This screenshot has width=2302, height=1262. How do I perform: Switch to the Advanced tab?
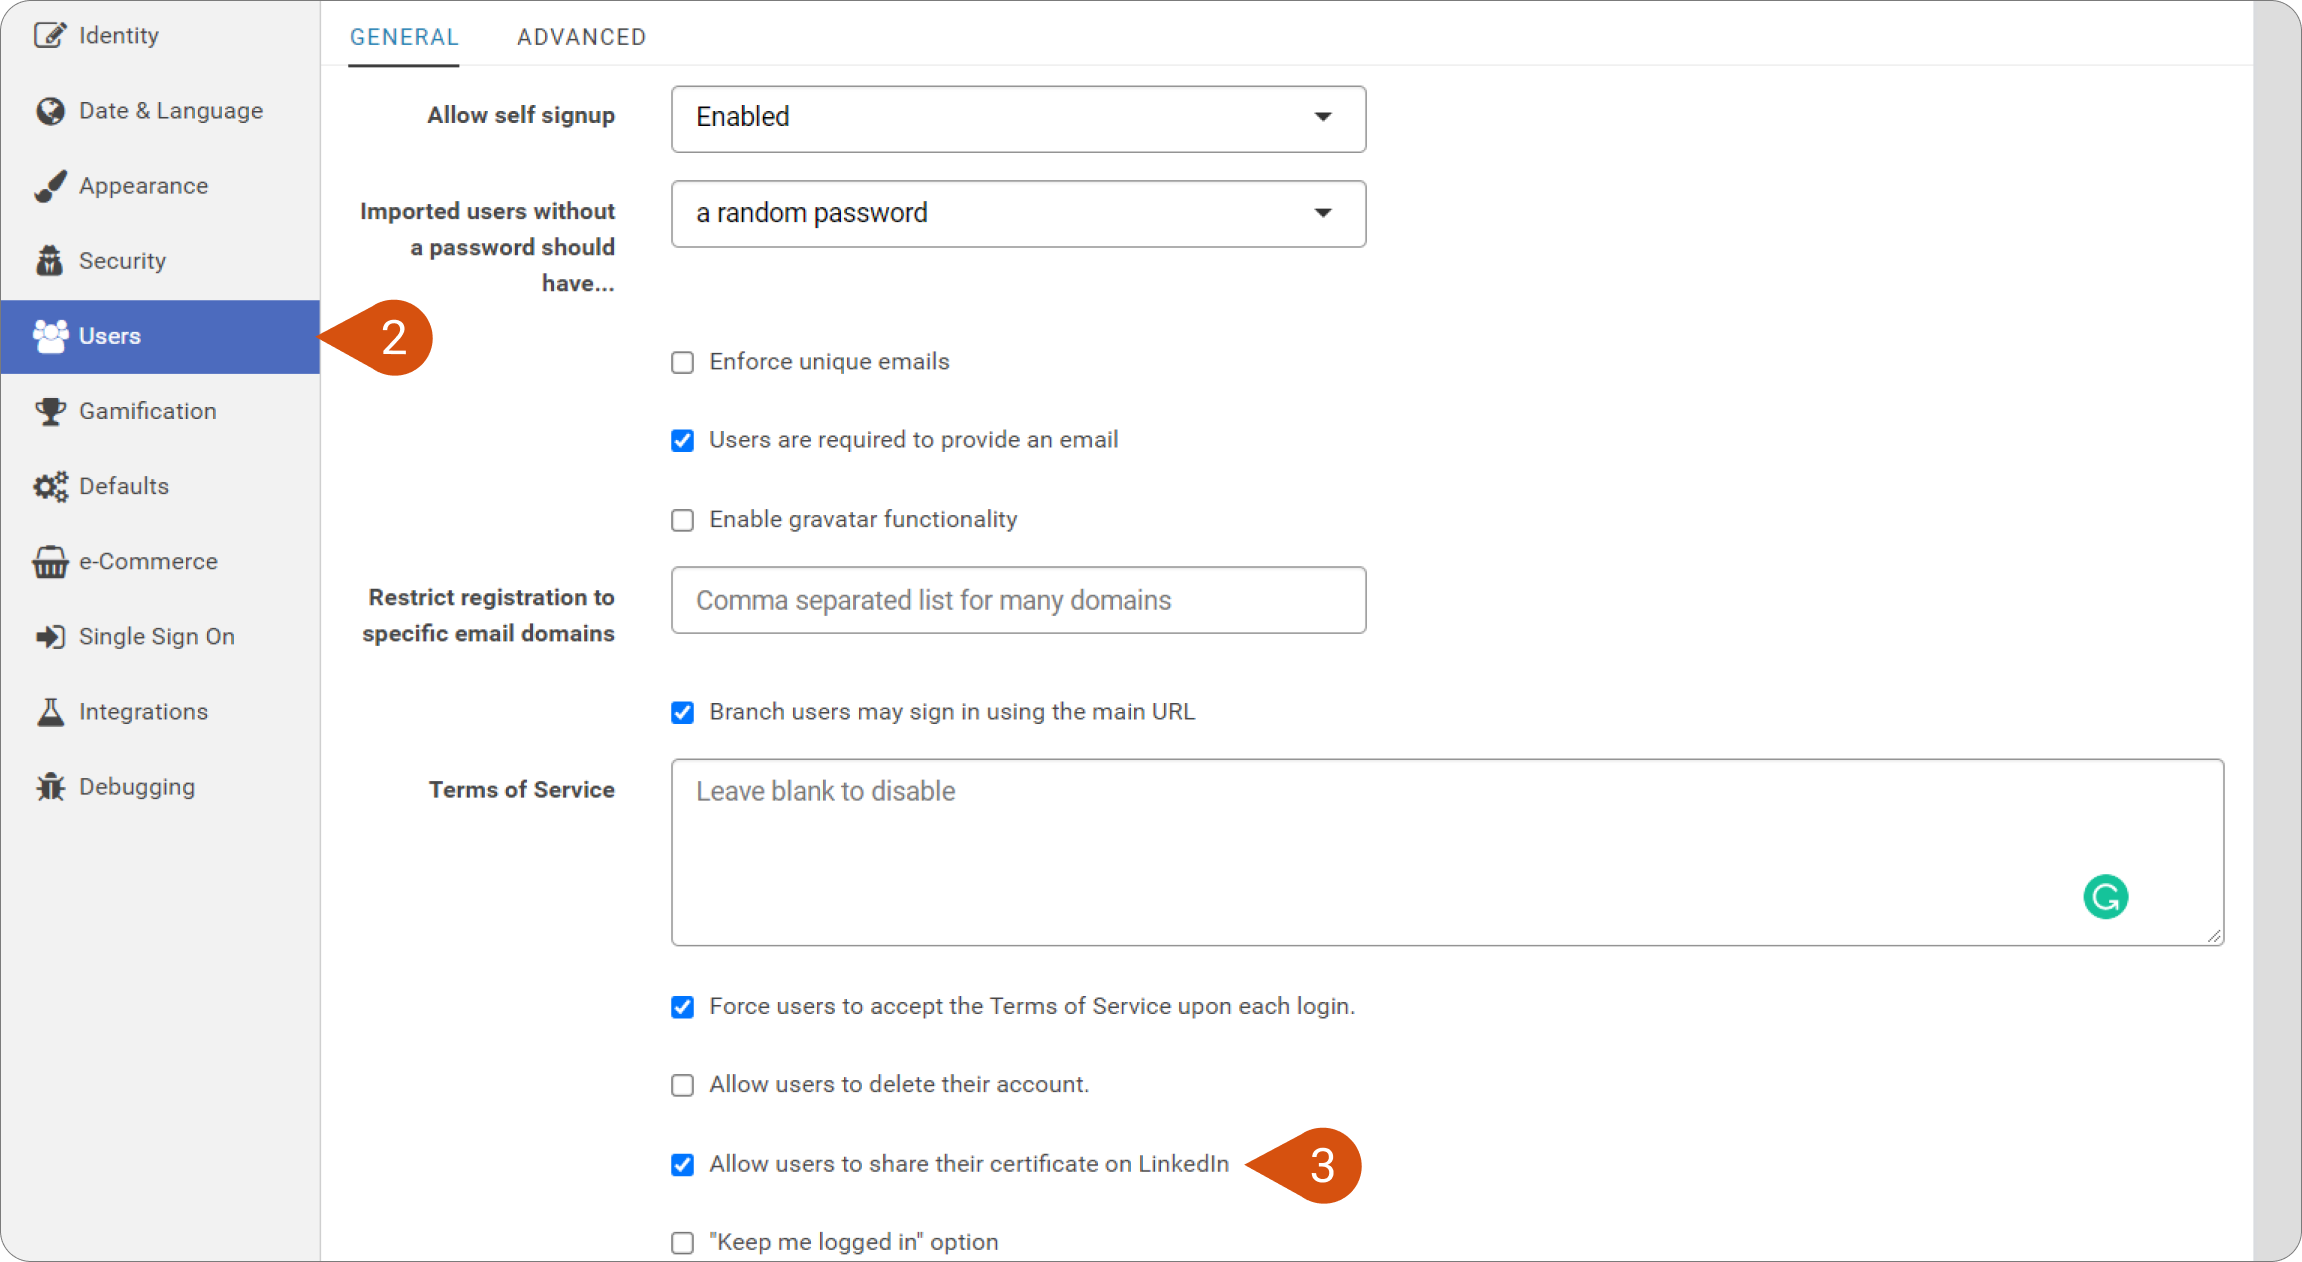[581, 37]
